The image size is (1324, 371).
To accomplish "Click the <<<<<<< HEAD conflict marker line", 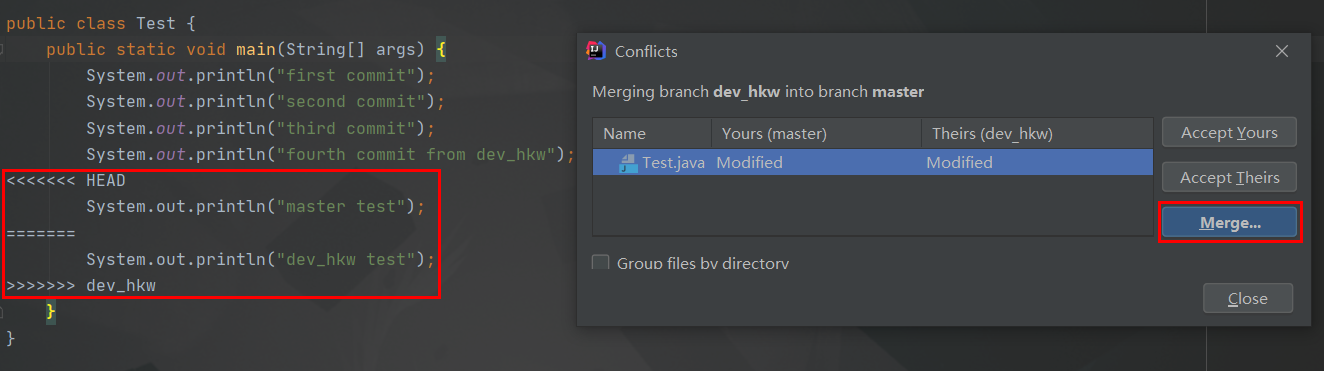I will coord(66,181).
